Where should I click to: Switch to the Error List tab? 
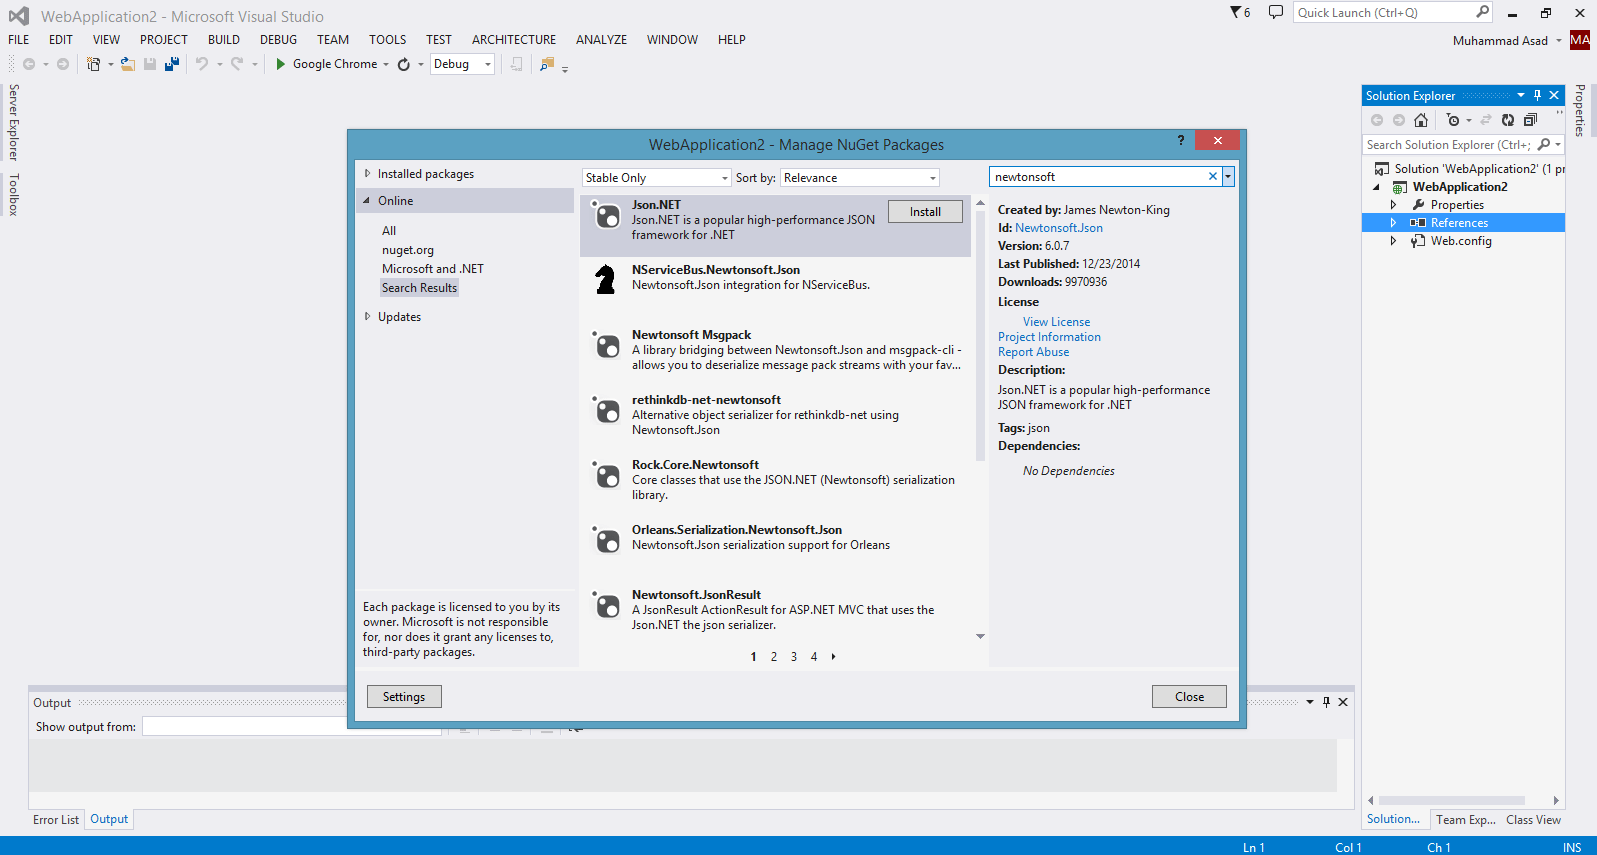point(55,820)
